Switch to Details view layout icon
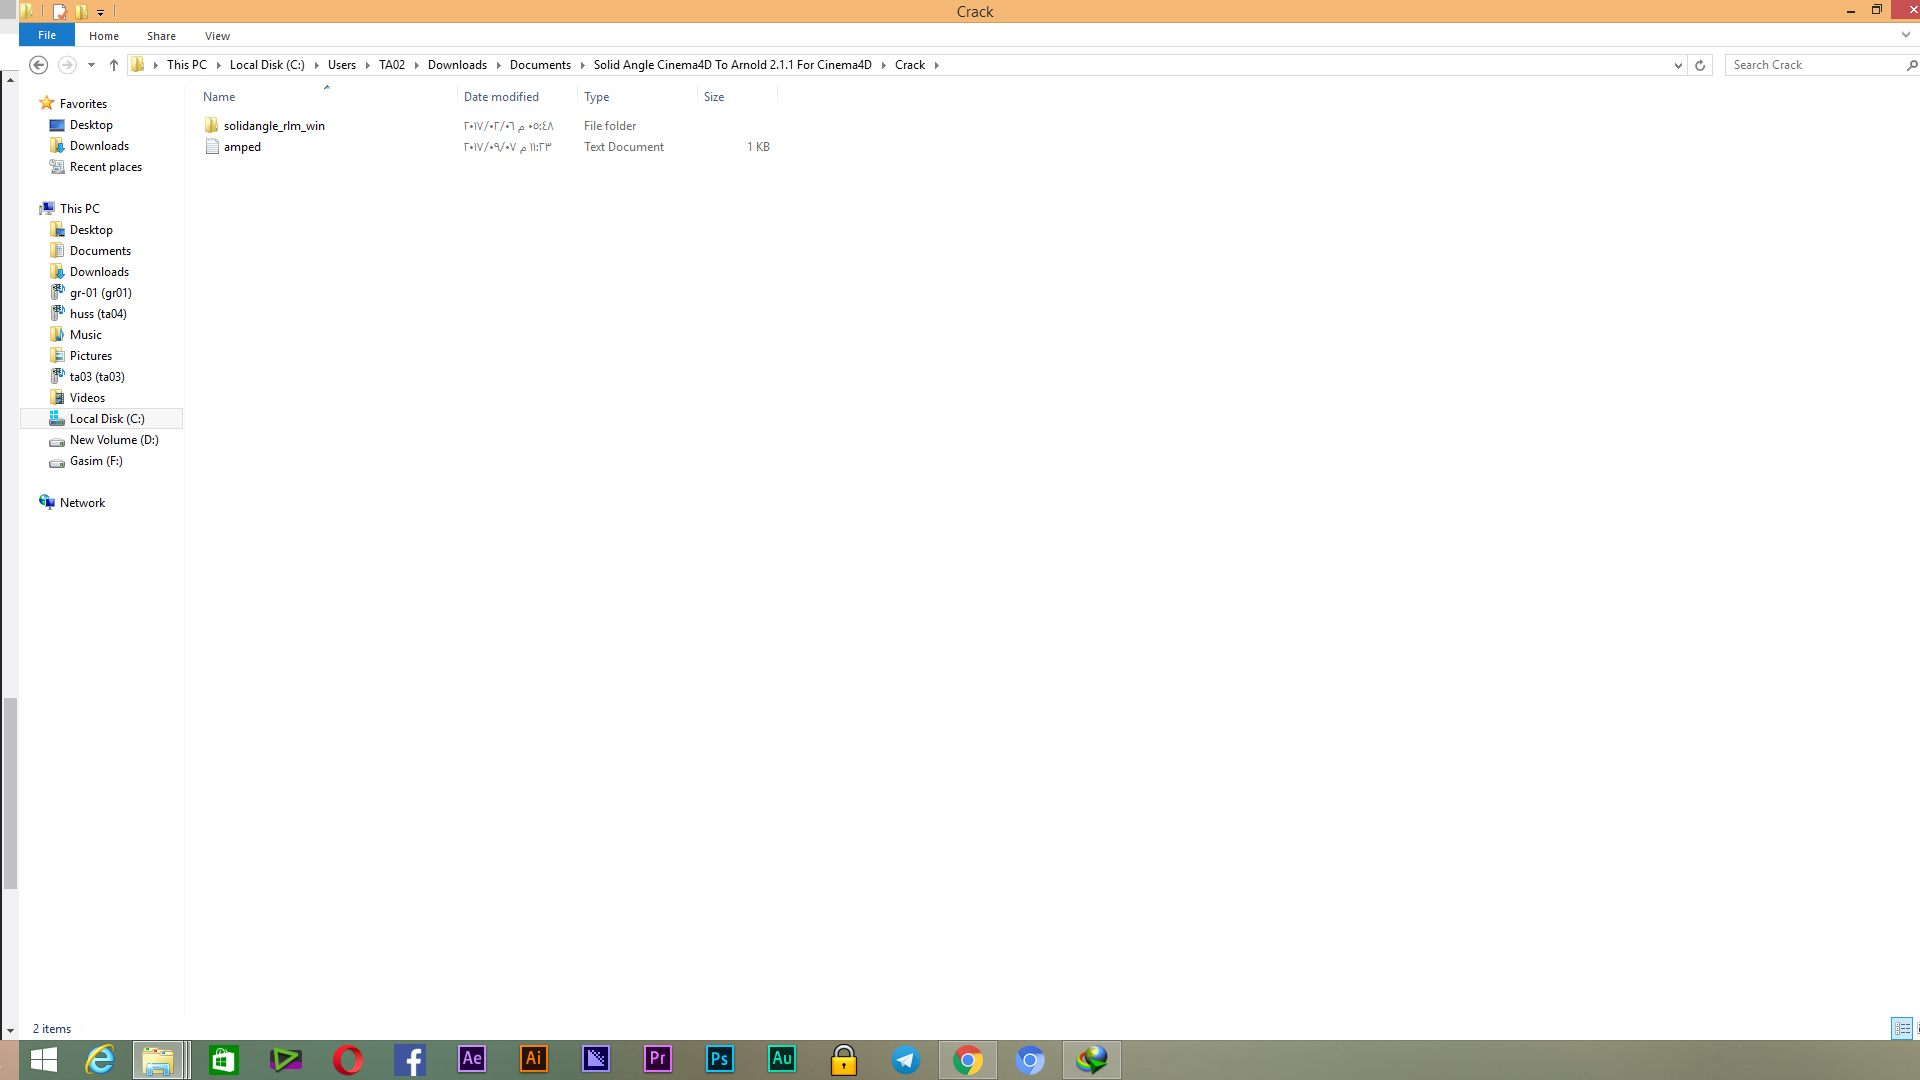This screenshot has height=1080, width=1920. tap(1901, 1028)
